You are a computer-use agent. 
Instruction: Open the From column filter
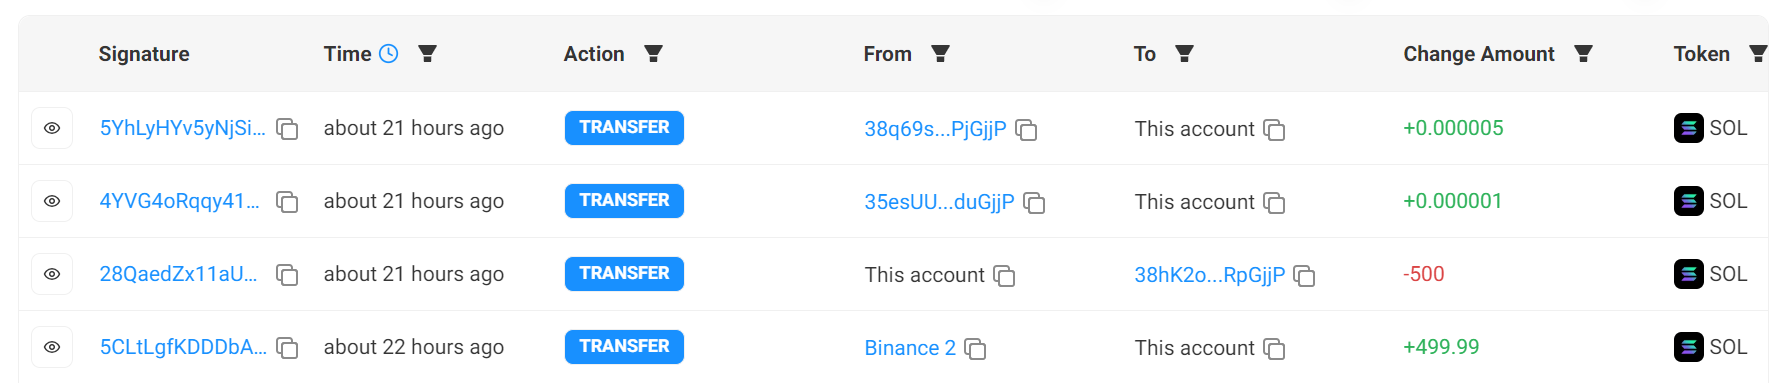coord(940,54)
